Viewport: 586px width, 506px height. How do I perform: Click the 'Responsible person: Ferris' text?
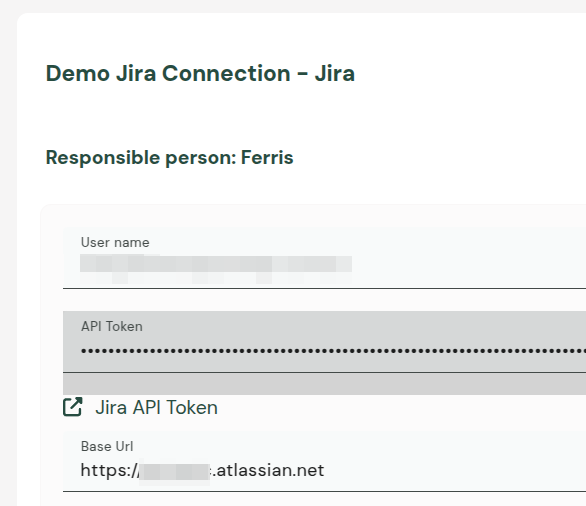pyautogui.click(x=169, y=157)
